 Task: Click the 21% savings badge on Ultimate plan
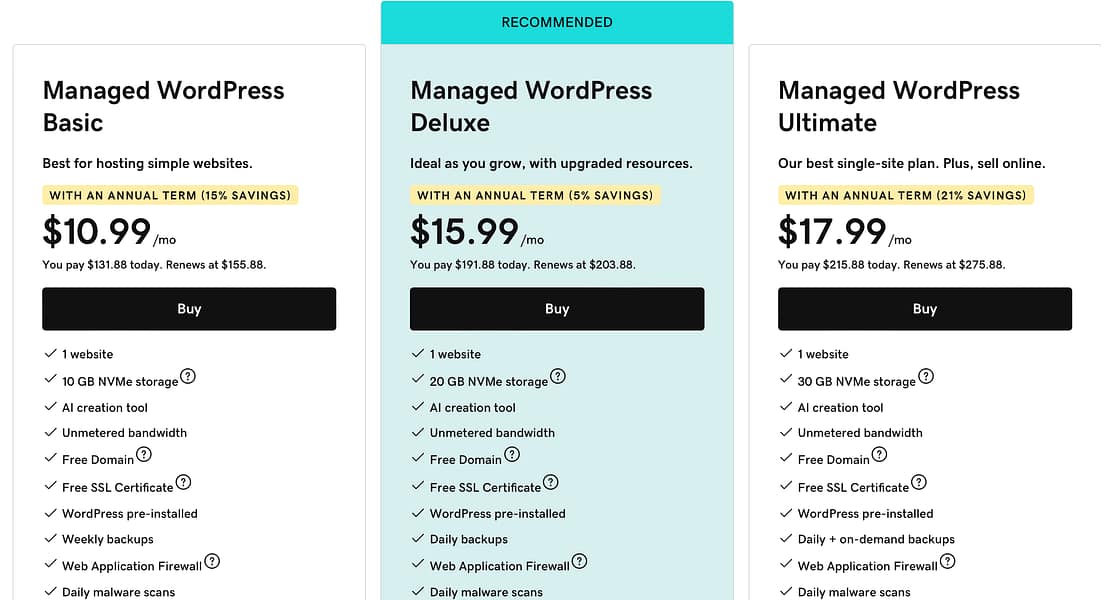tap(906, 195)
